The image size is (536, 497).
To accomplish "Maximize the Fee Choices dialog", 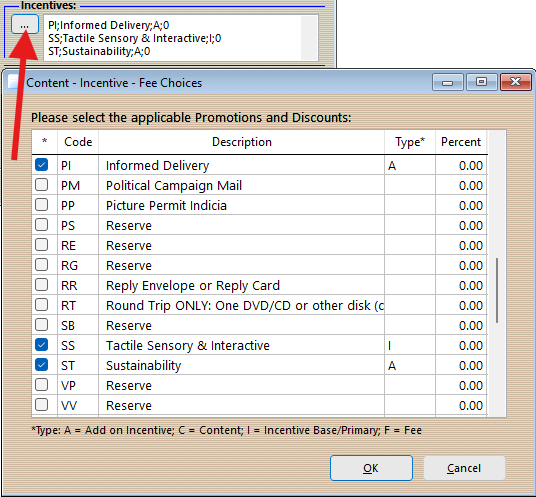I will click(x=481, y=82).
